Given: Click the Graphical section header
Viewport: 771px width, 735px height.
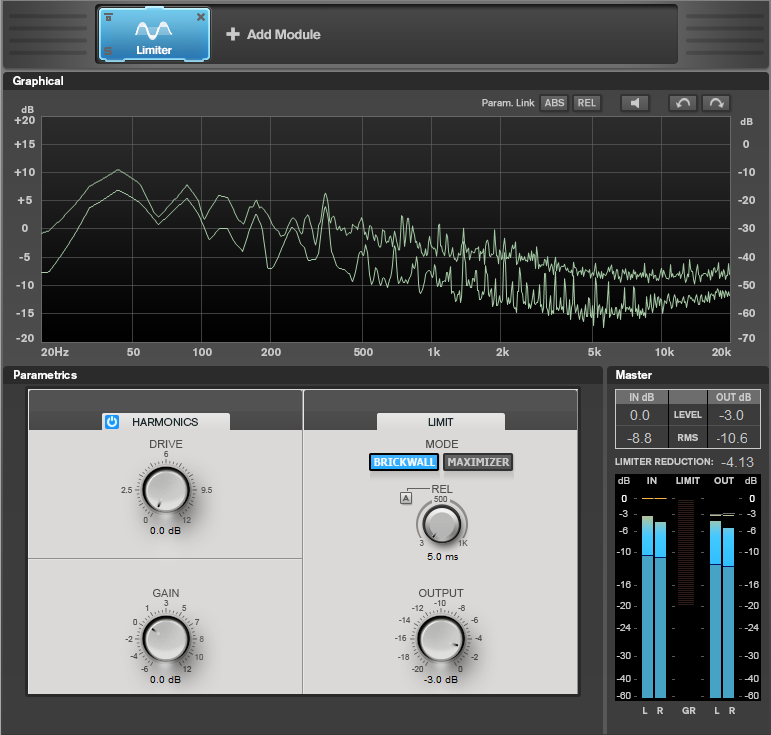Looking at the screenshot, I should (38, 81).
